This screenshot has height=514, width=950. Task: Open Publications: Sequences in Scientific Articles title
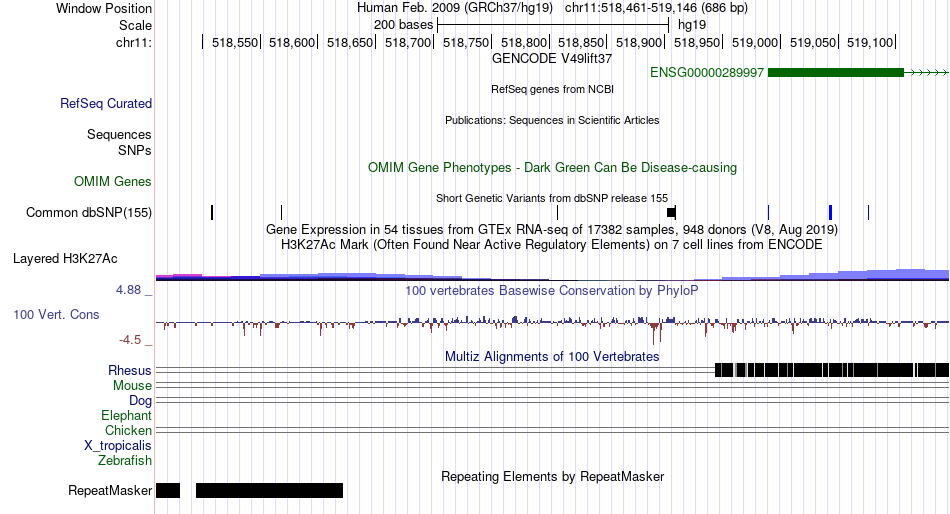(x=552, y=120)
